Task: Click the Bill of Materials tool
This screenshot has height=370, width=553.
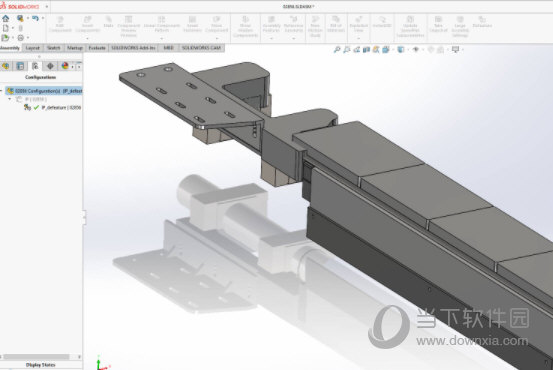Action: pos(336,24)
